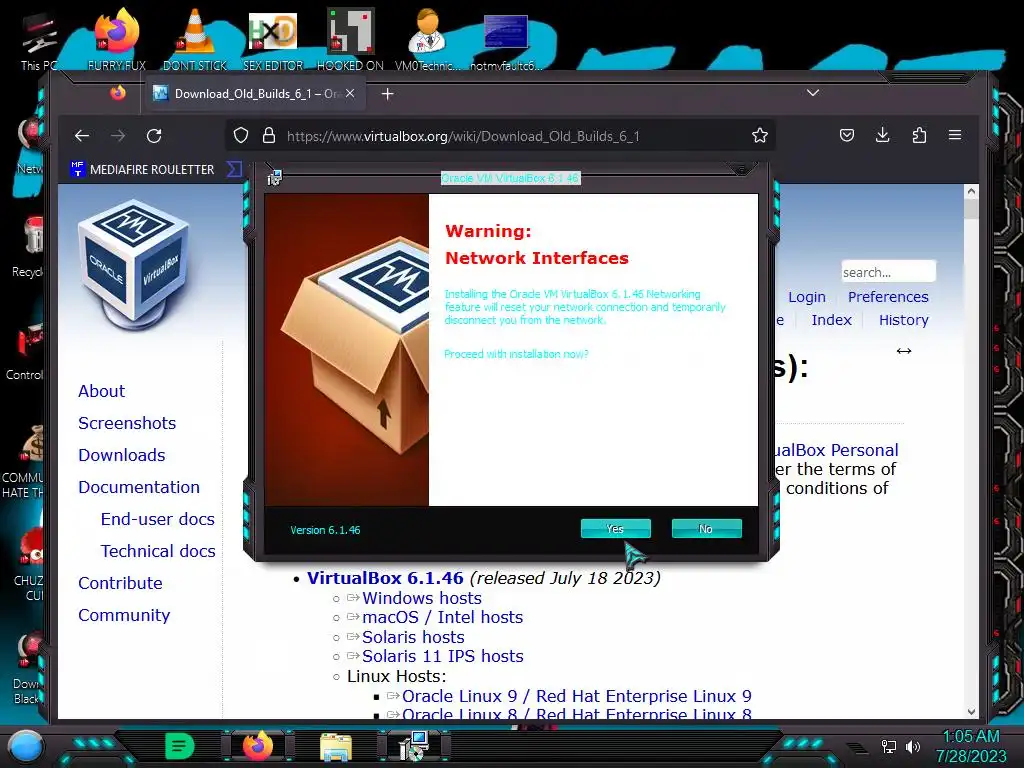Open the End-user docs link
Viewport: 1024px width, 768px height.
tap(157, 519)
